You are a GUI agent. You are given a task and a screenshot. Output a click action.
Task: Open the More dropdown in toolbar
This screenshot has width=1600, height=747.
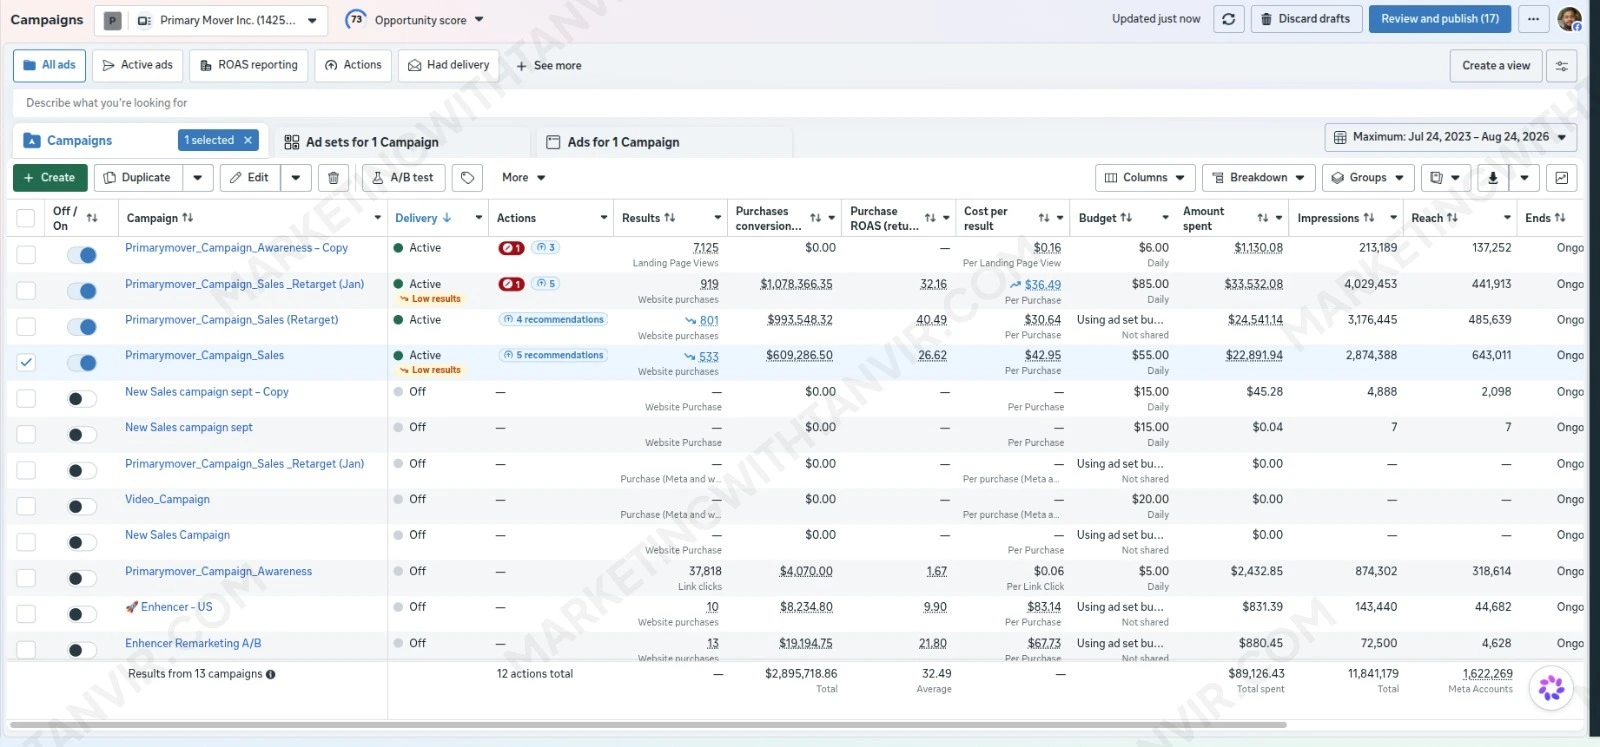[524, 178]
